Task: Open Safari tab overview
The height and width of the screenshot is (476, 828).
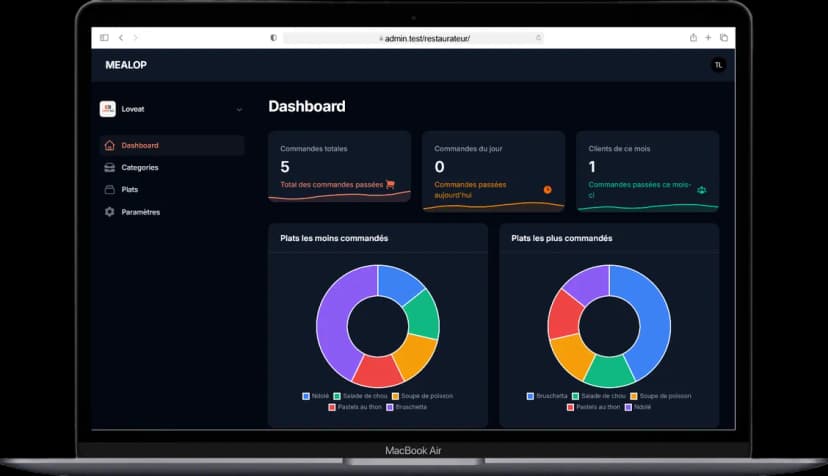Action: point(724,37)
